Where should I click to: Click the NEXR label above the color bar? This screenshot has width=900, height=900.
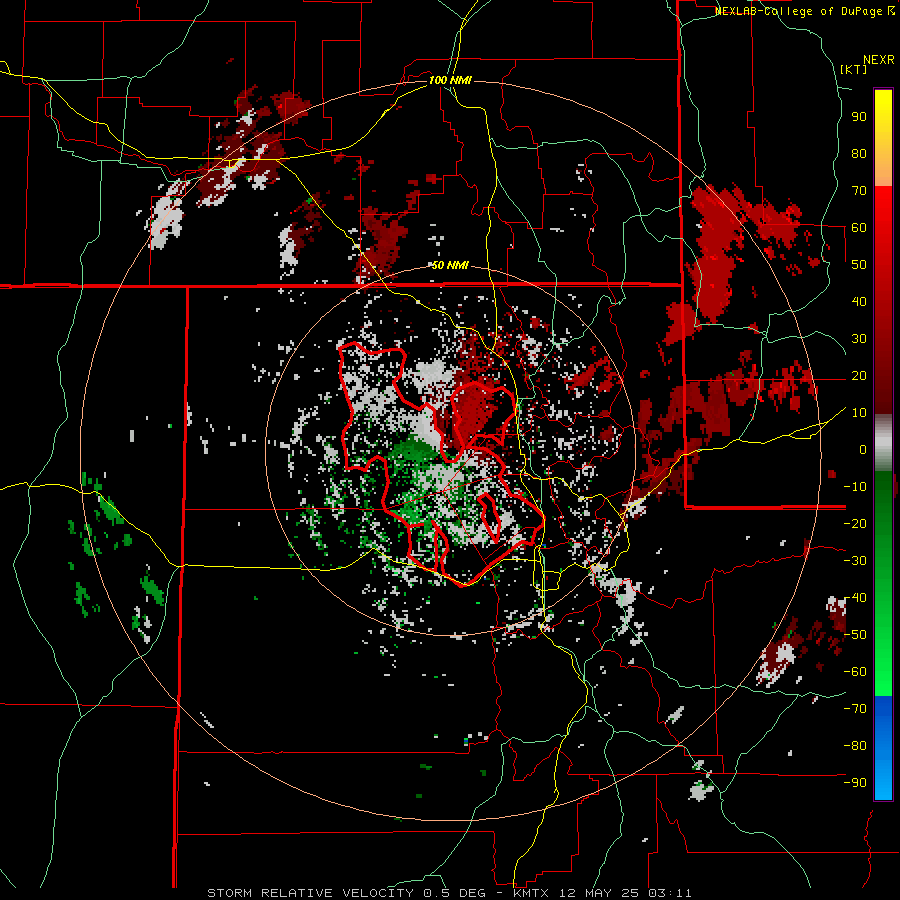[879, 60]
